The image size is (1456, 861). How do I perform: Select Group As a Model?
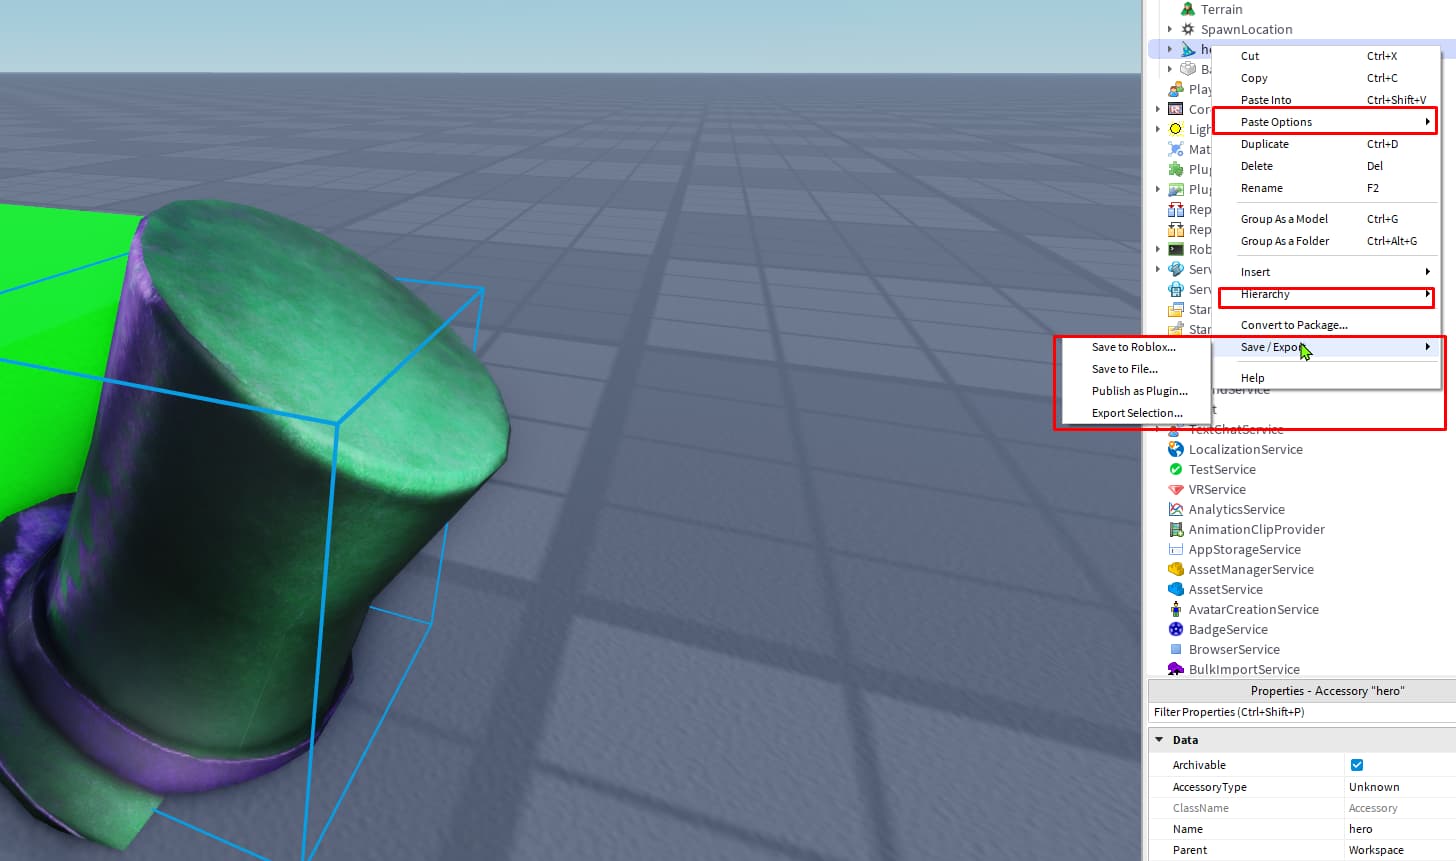click(x=1326, y=219)
